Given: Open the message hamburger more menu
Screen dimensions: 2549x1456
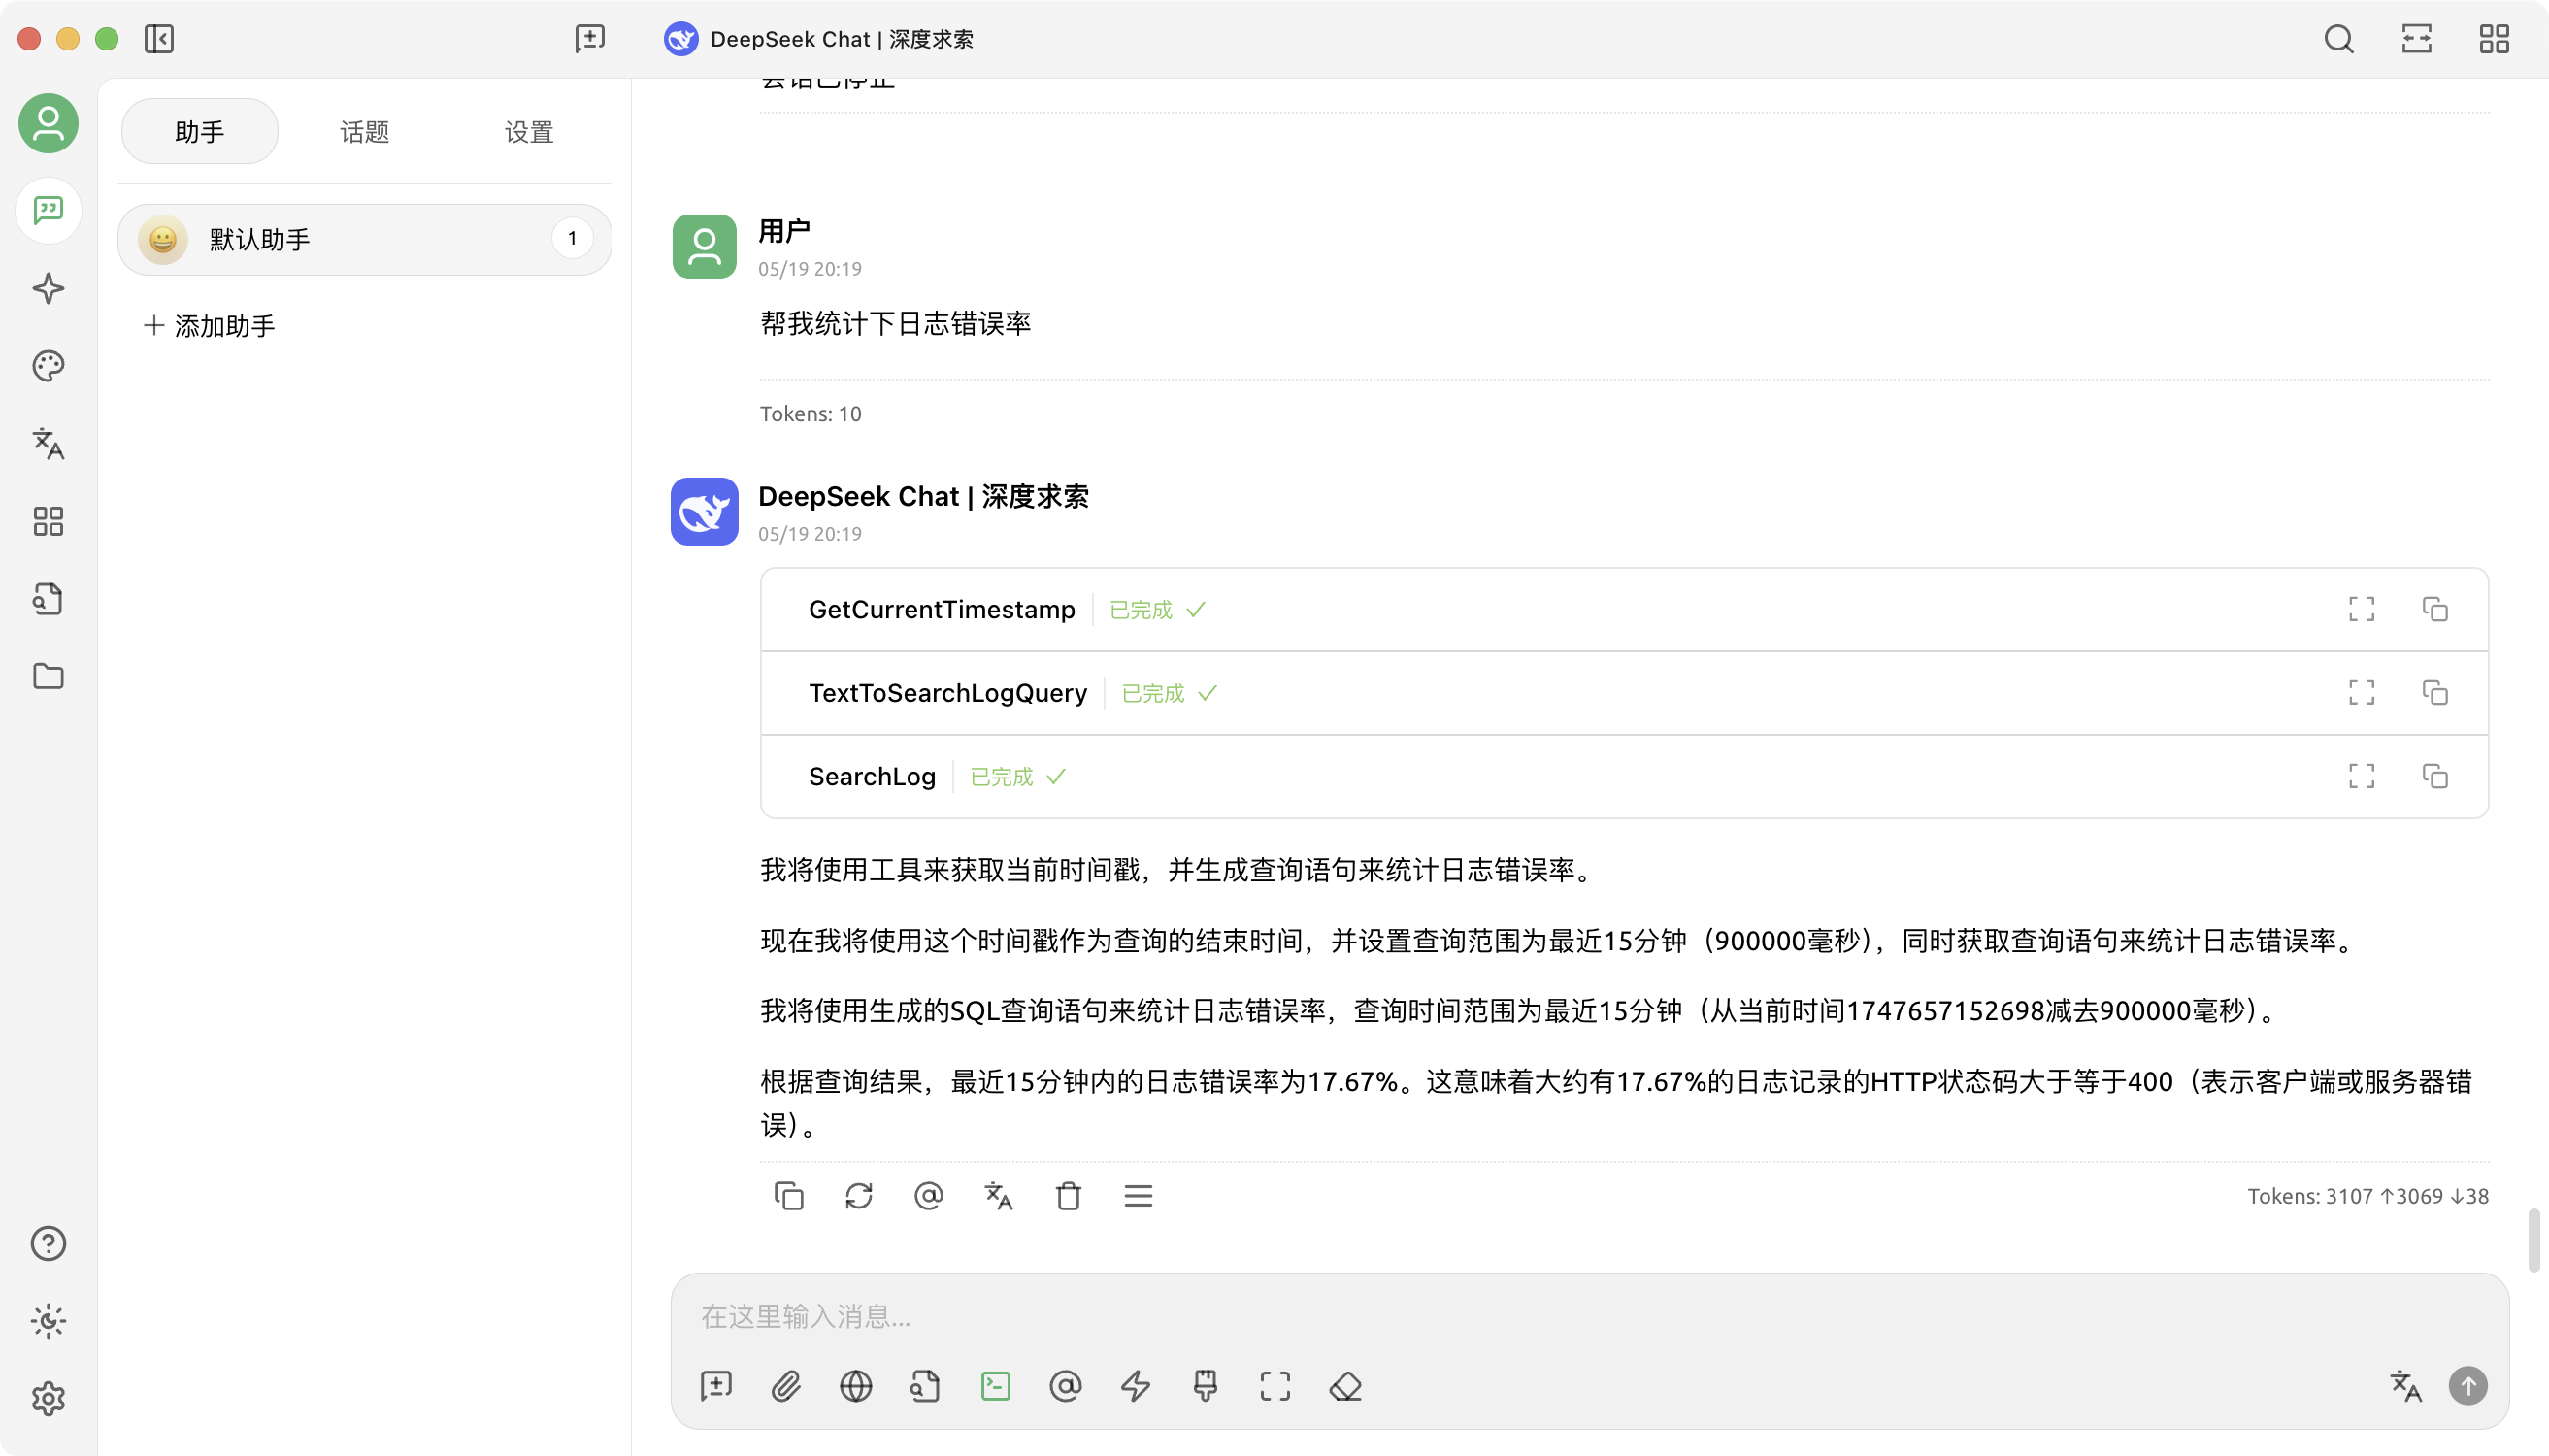Looking at the screenshot, I should click(1138, 1196).
